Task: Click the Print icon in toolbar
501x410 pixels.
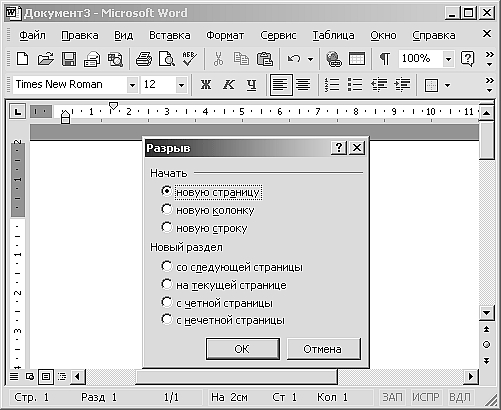Action: [144, 59]
